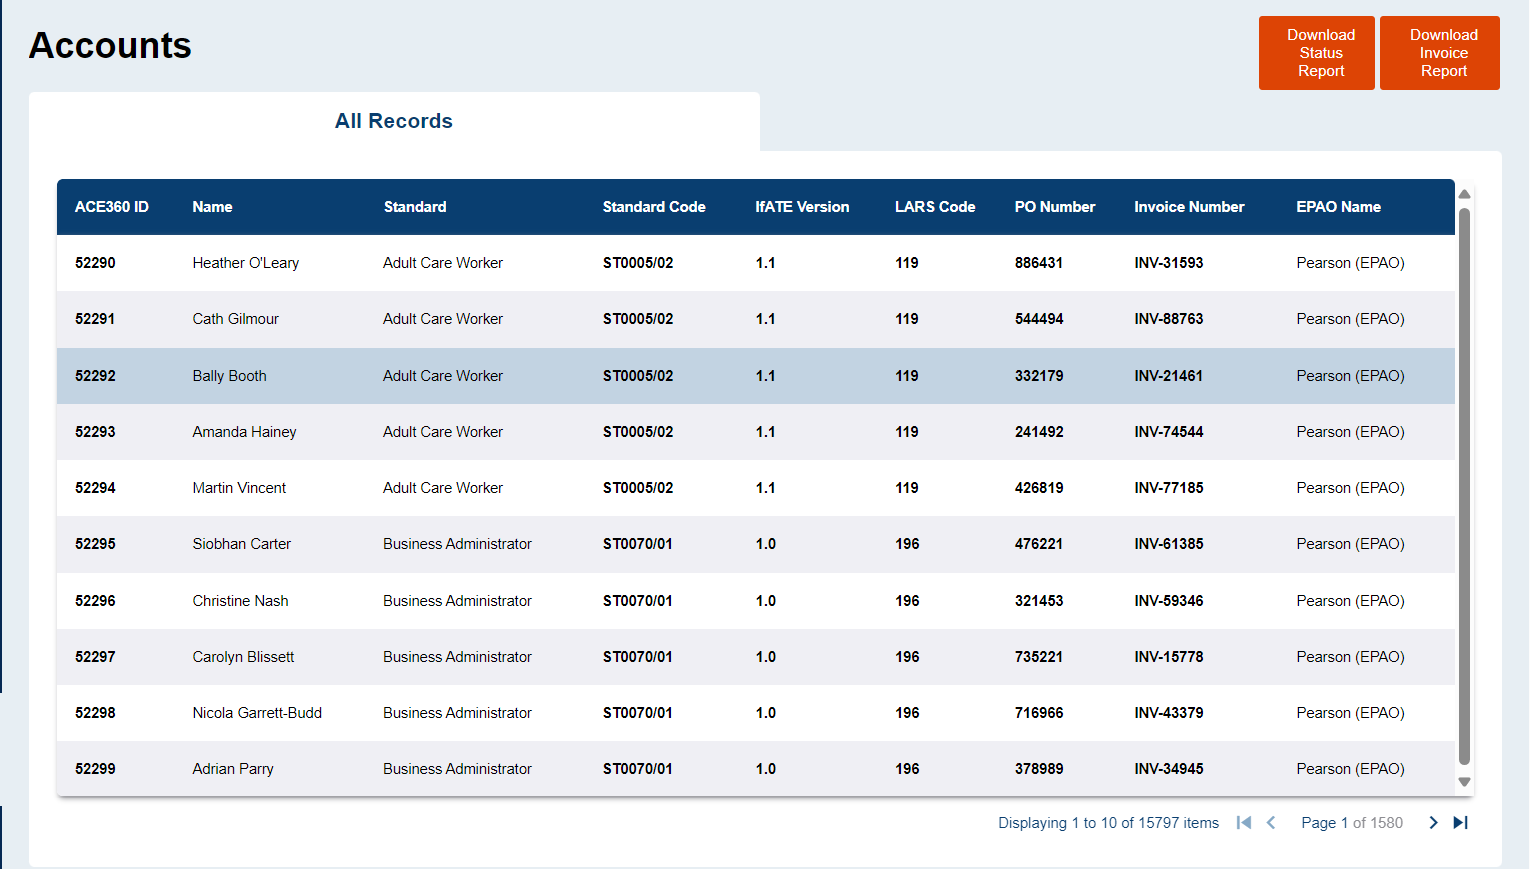Select the Heather O'Leary record row

click(246, 263)
